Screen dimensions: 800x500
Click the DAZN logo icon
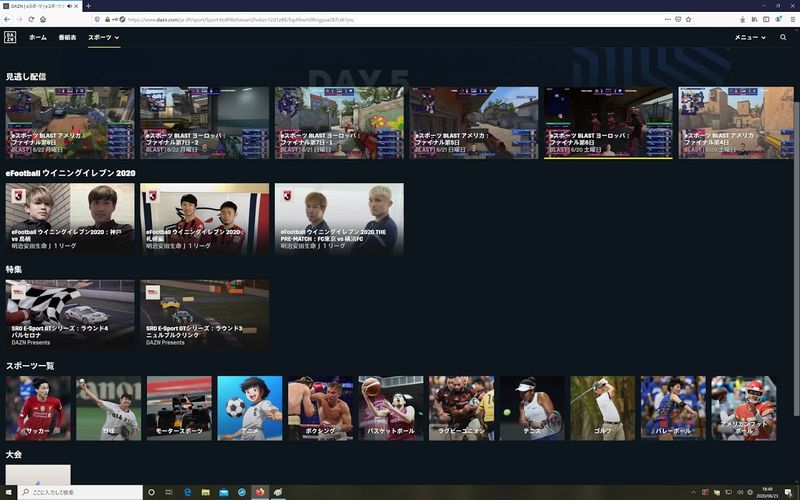click(x=10, y=37)
